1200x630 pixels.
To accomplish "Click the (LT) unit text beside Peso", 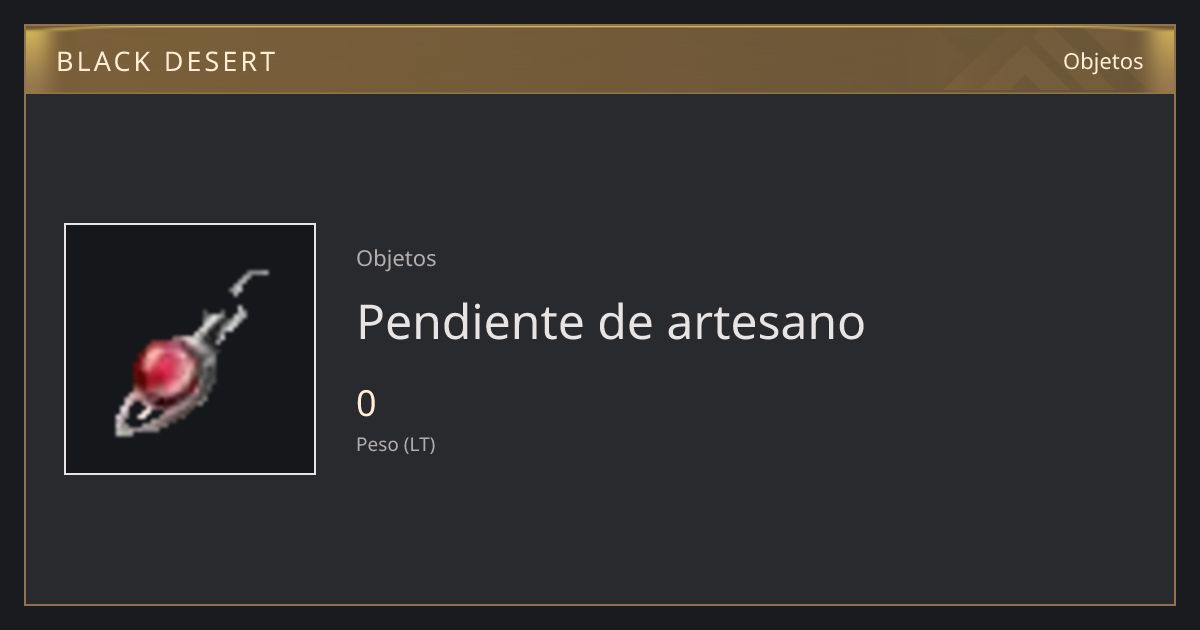I will pos(419,444).
